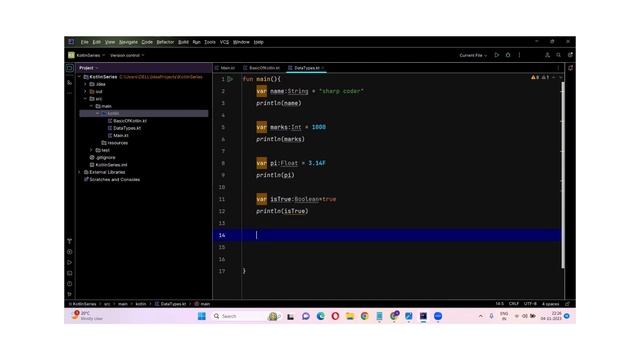Screen dimensions: 640x360
Task: Open the Build menu
Action: 183,42
